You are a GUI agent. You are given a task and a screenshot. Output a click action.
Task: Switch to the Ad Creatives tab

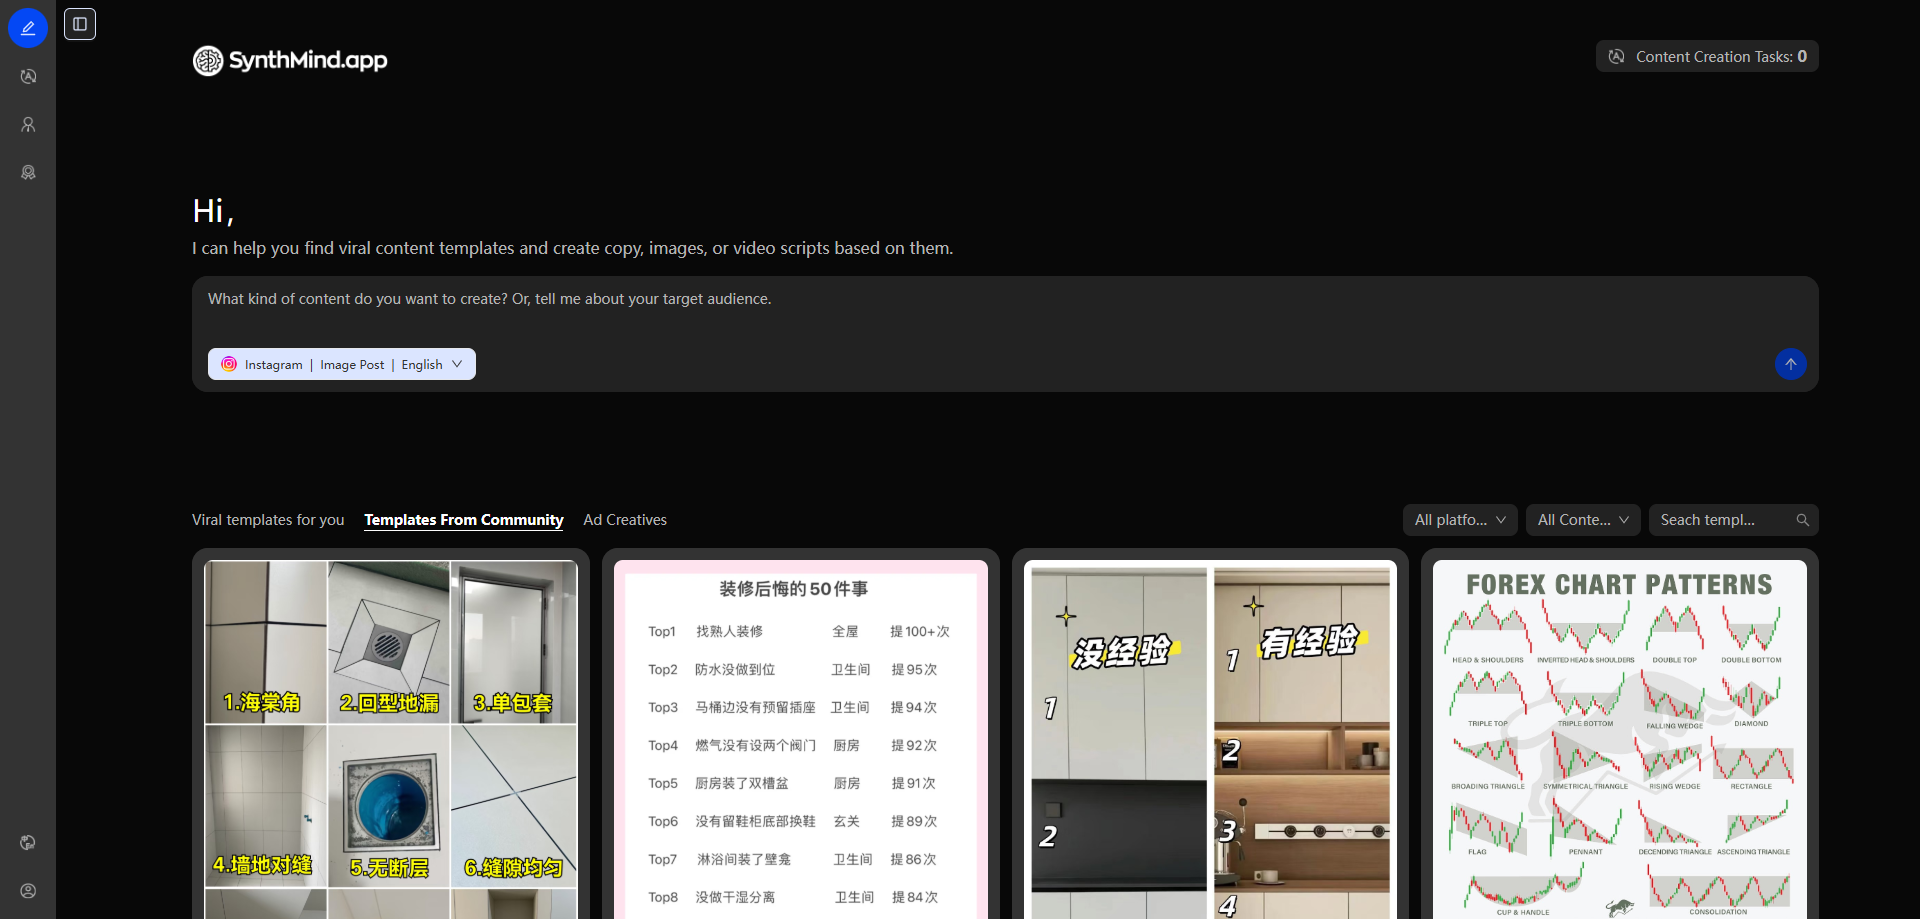(x=624, y=520)
